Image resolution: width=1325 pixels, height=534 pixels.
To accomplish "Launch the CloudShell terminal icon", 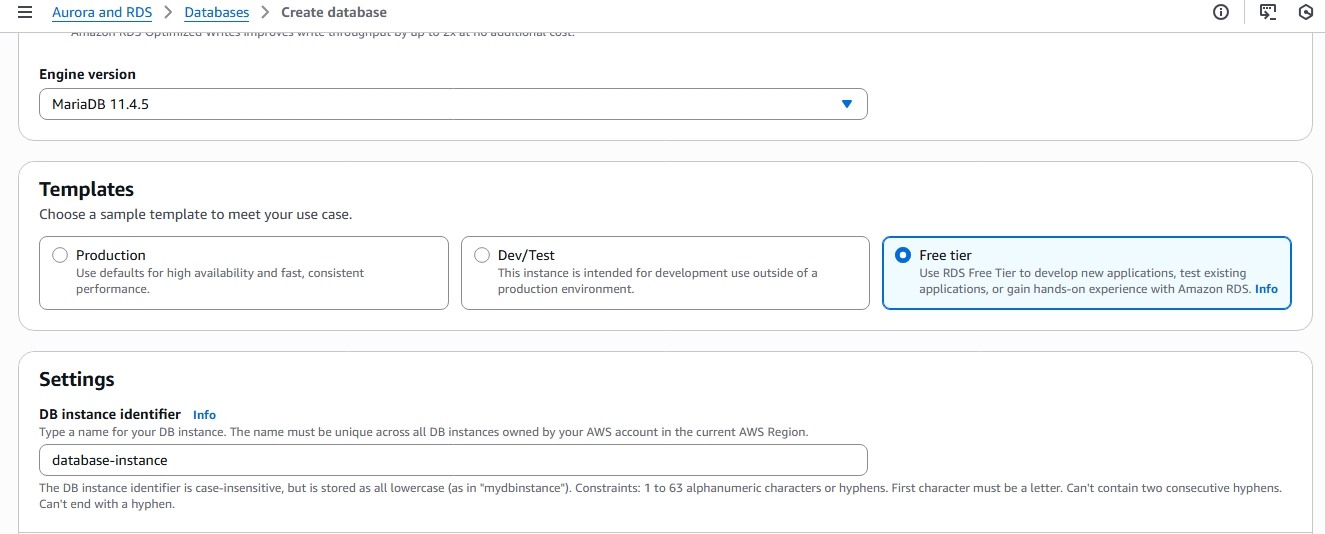I will [x=1268, y=12].
